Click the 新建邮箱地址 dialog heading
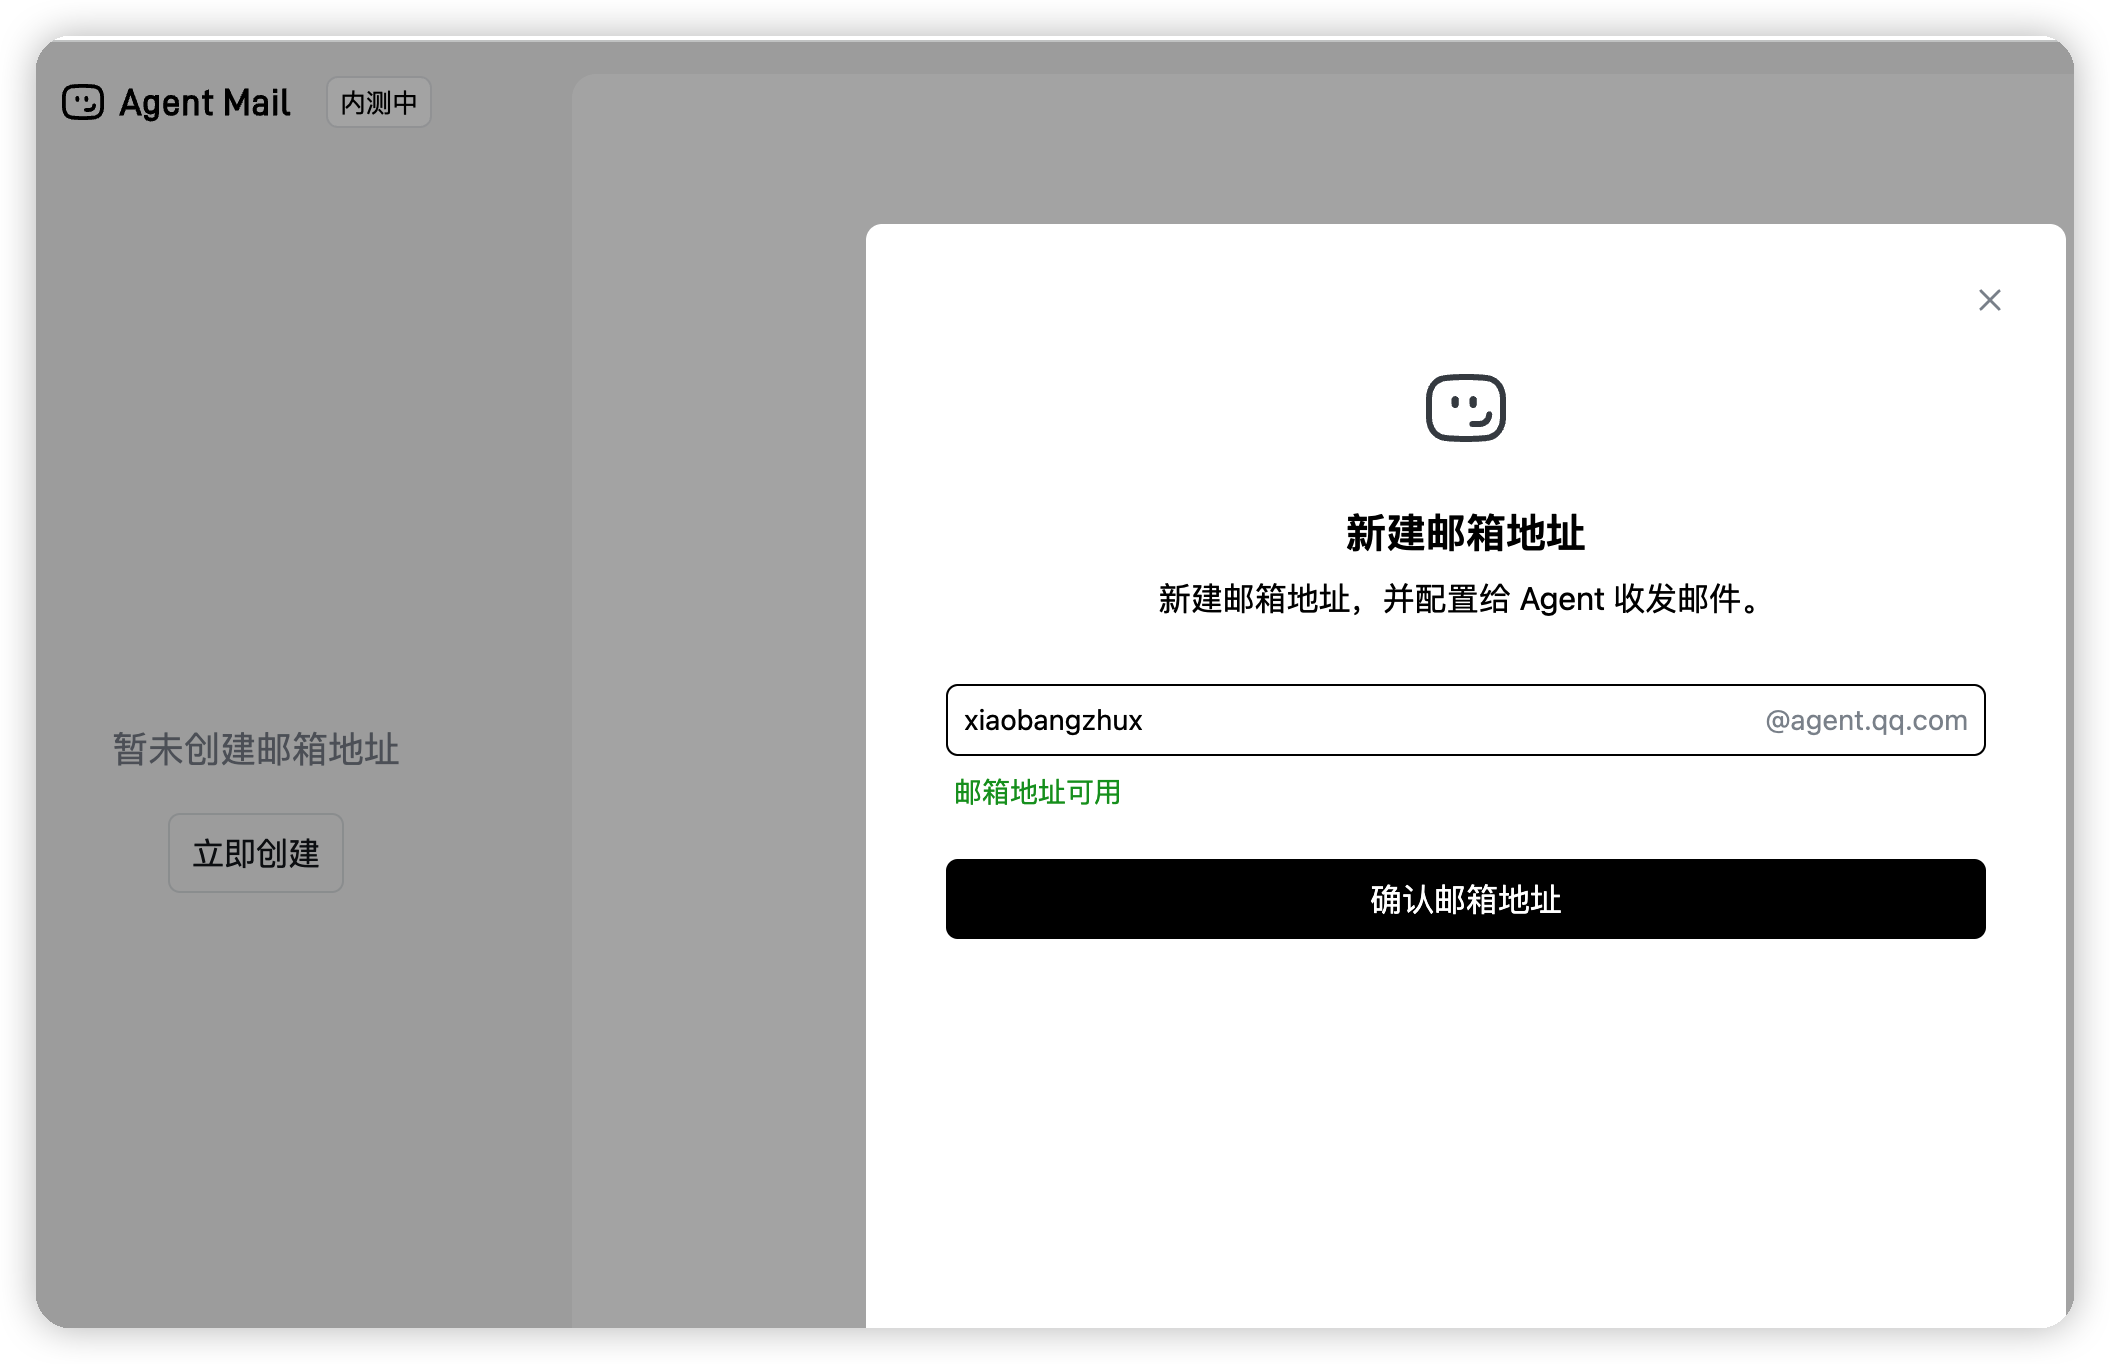 (x=1465, y=533)
